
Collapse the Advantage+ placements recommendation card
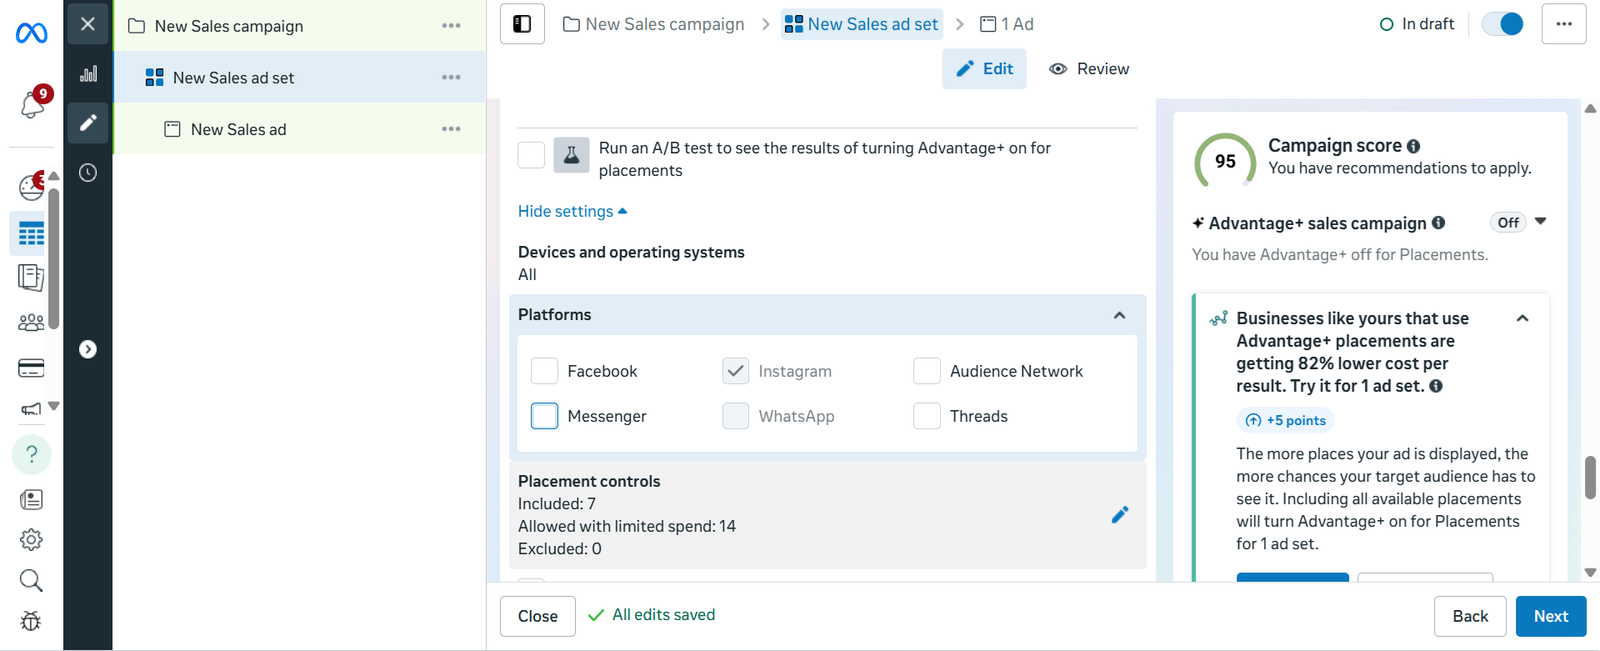coord(1522,319)
